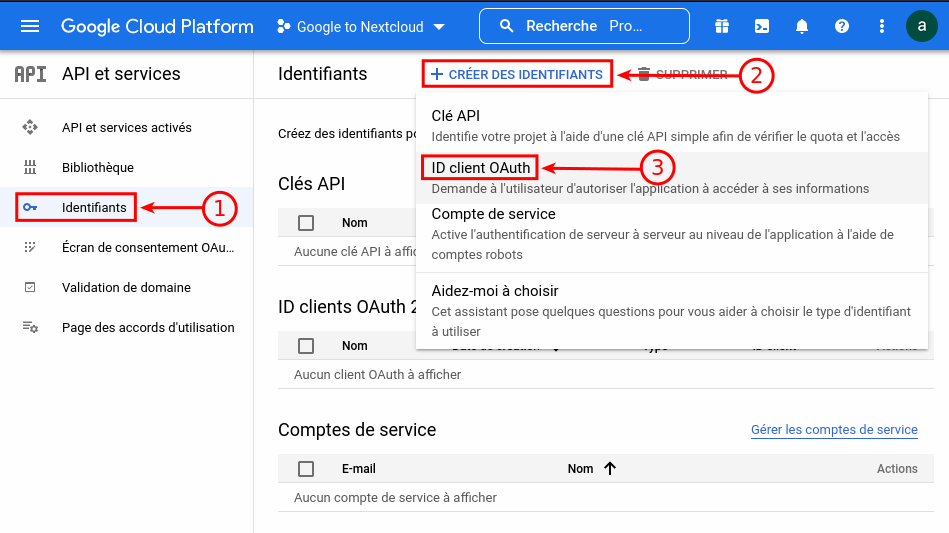Click the Nom header in OAuth clients table
The width and height of the screenshot is (949, 533).
pyautogui.click(x=354, y=345)
